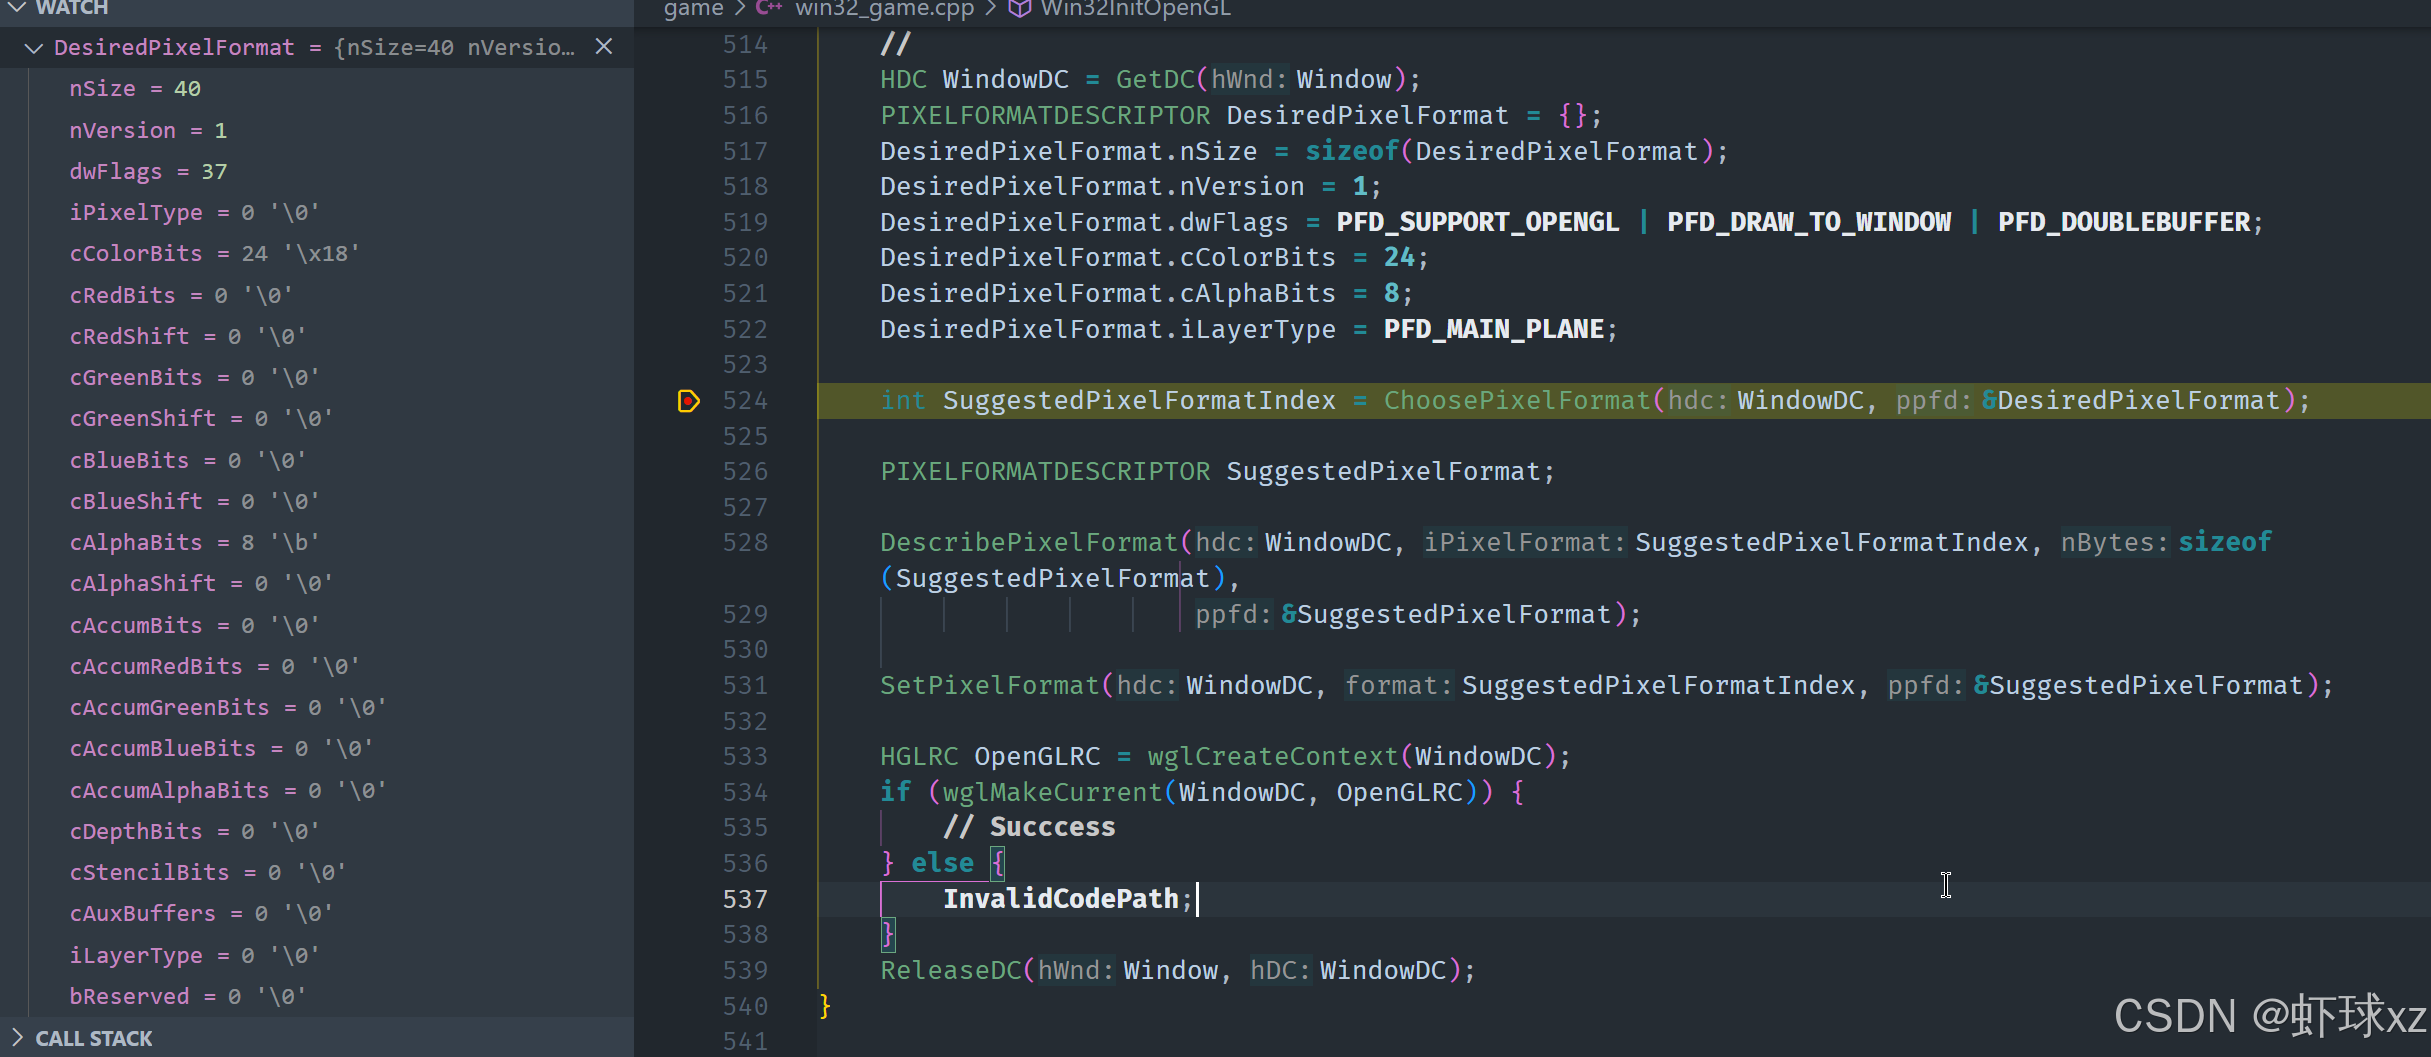Click the SuggestedPixelFormat declaration on line 526
Viewport: 2431px width, 1057px height.
click(x=1384, y=472)
